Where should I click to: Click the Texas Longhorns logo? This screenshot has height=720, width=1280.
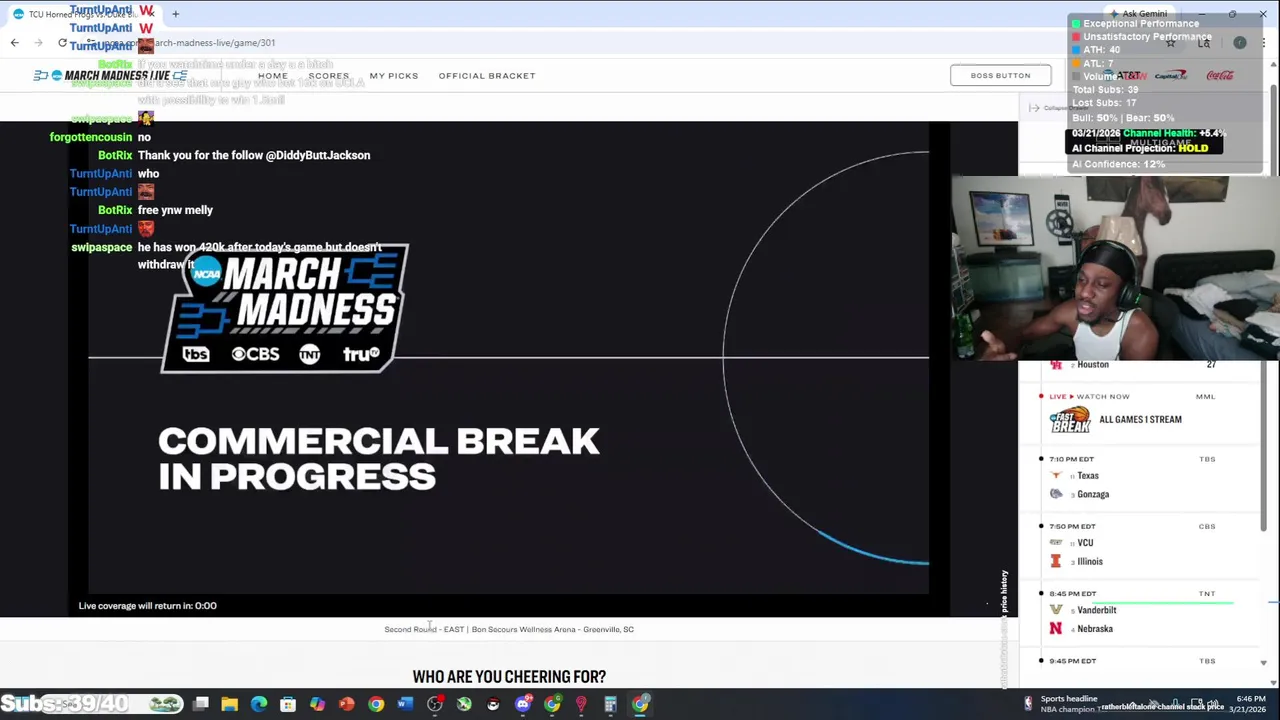pyautogui.click(x=1056, y=476)
